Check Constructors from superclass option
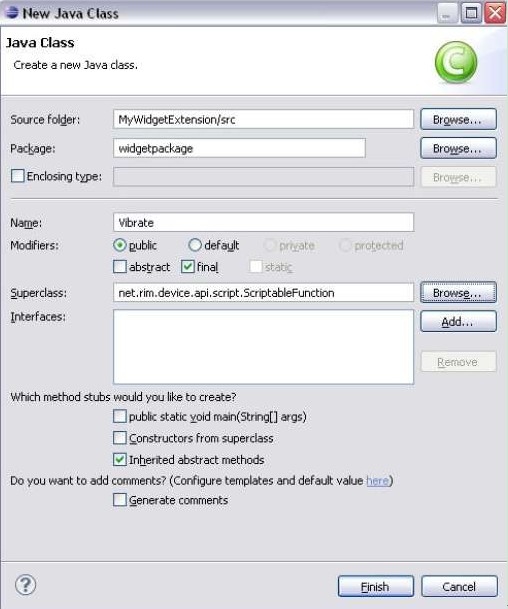508x609 pixels. (x=120, y=438)
